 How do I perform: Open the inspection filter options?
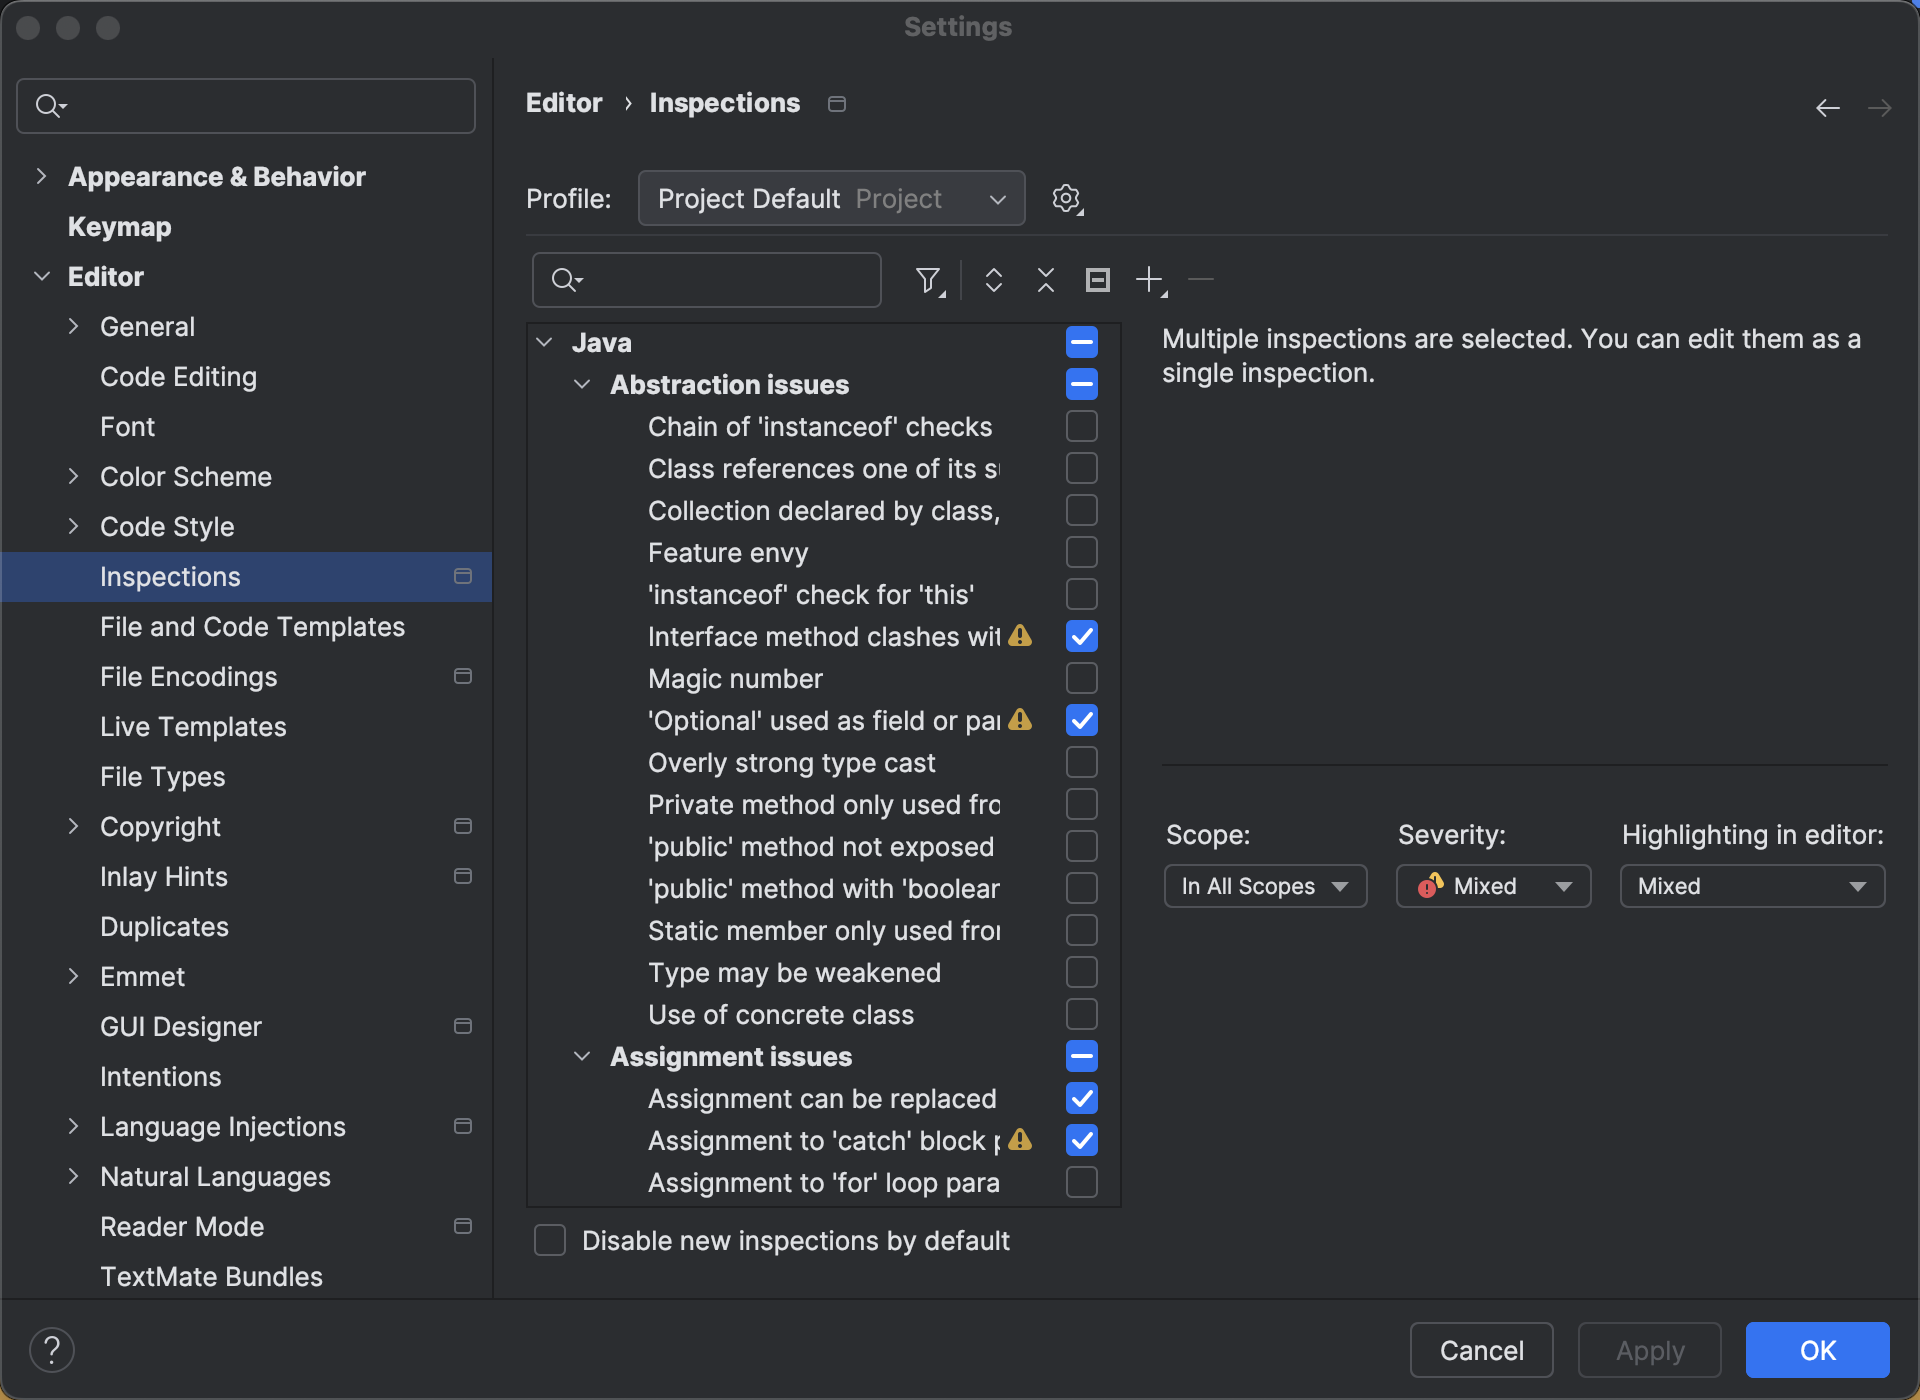[x=928, y=280]
